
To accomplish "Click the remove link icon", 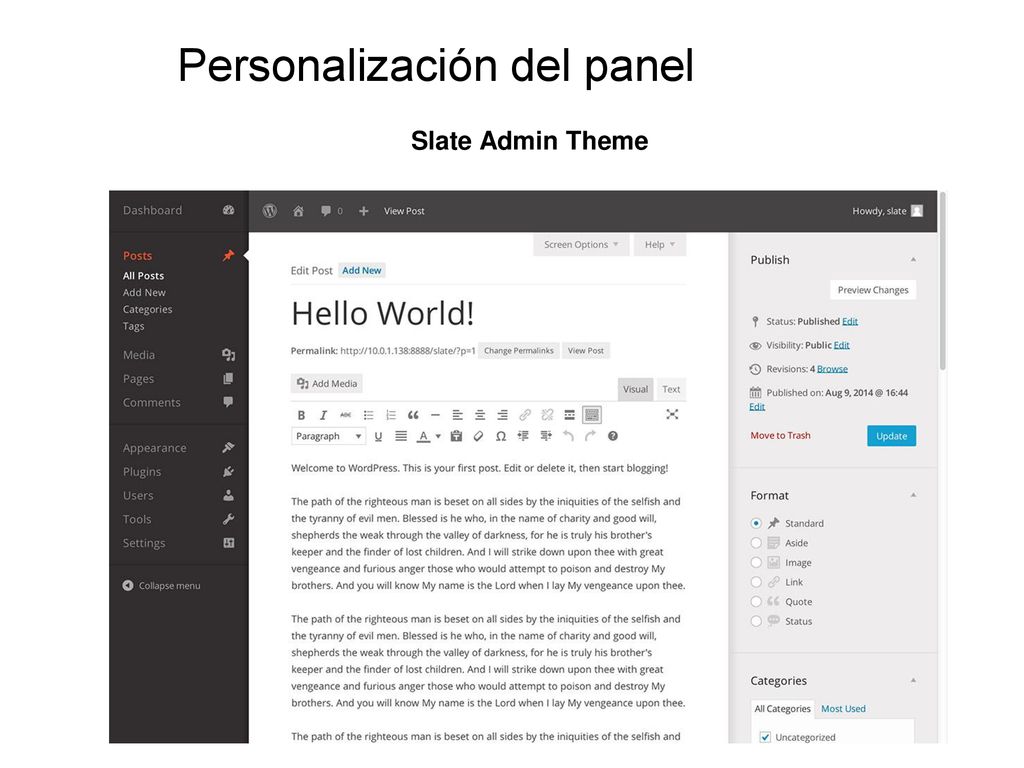I will (547, 415).
